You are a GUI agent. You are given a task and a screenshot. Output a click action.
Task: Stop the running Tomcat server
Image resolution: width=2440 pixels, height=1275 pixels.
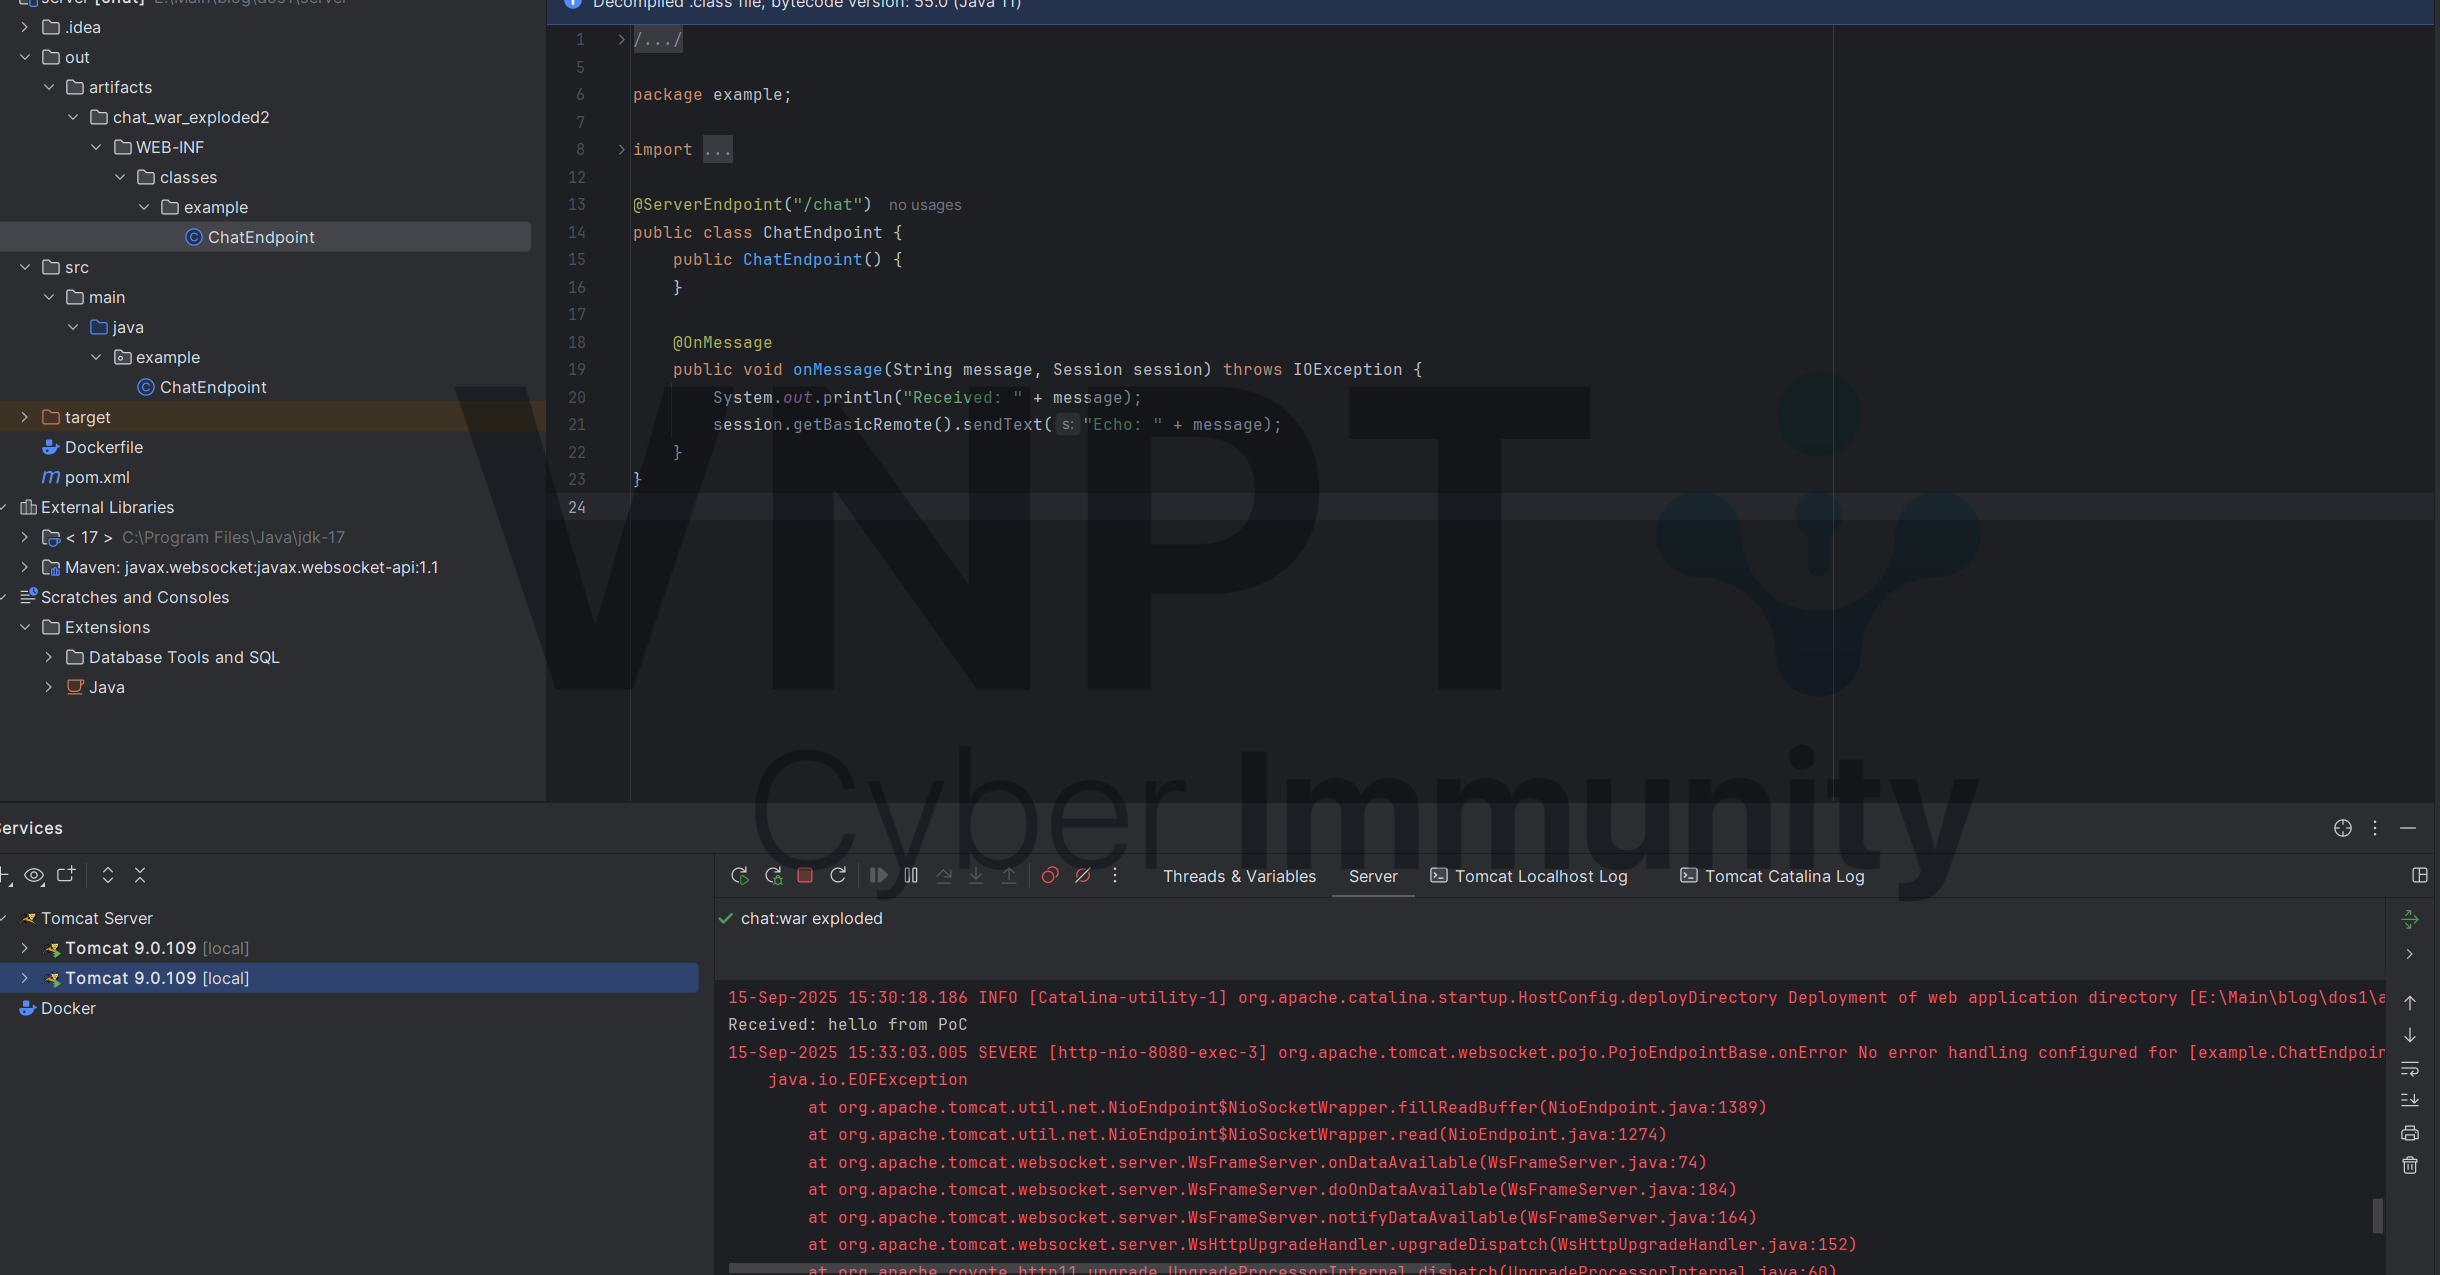(x=805, y=875)
